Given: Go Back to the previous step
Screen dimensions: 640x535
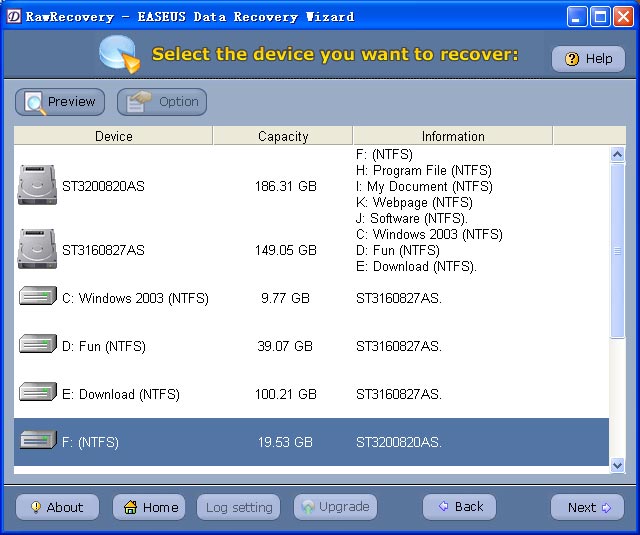Looking at the screenshot, I should pyautogui.click(x=459, y=507).
